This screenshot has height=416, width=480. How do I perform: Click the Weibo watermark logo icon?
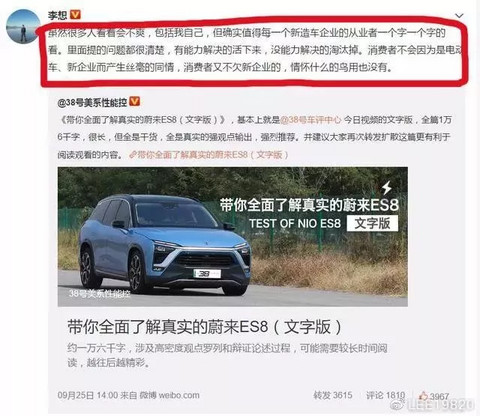coord(399,404)
